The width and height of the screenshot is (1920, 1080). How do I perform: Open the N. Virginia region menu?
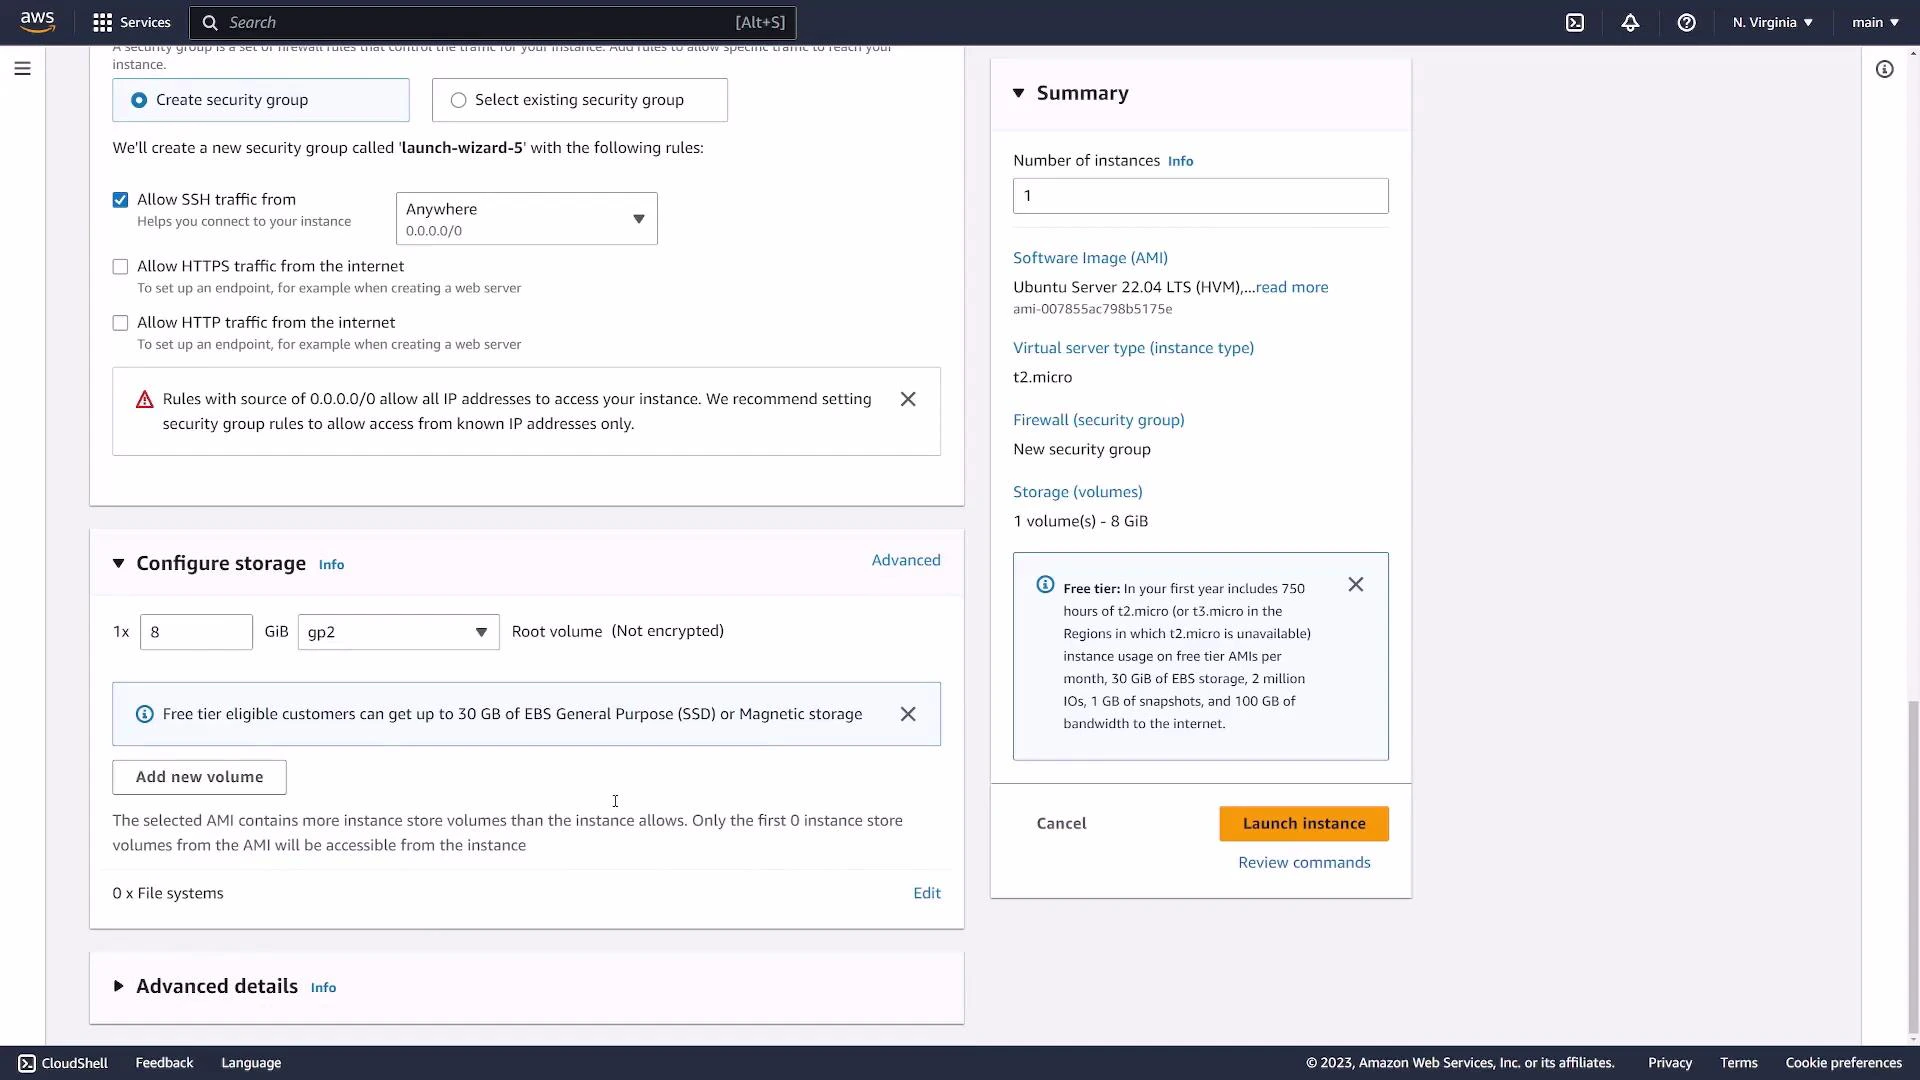(x=1770, y=22)
